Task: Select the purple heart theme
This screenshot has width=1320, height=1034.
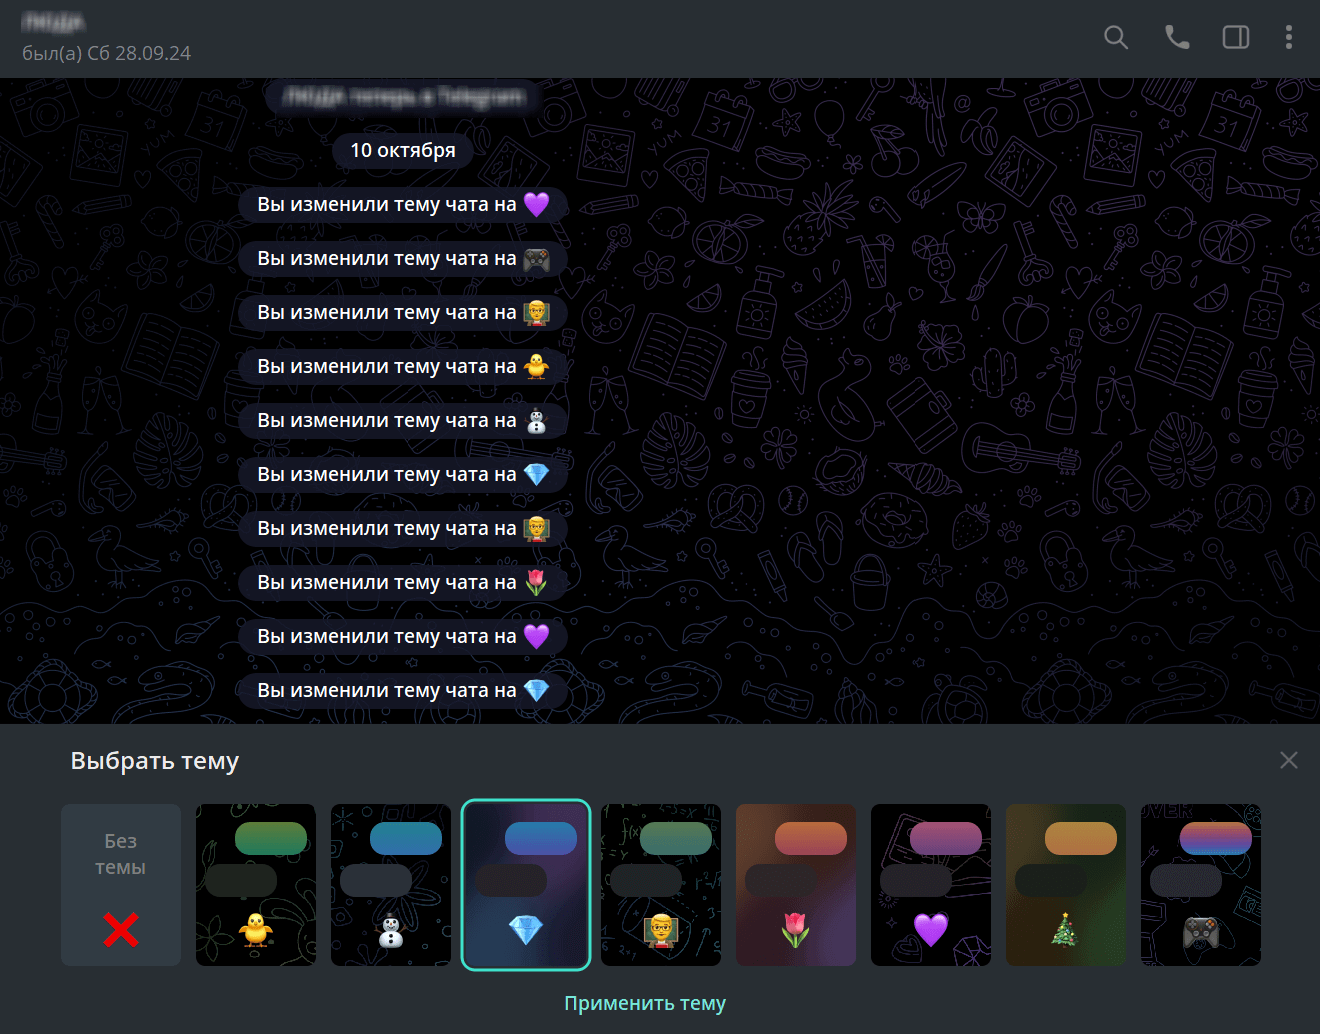Action: click(x=931, y=885)
